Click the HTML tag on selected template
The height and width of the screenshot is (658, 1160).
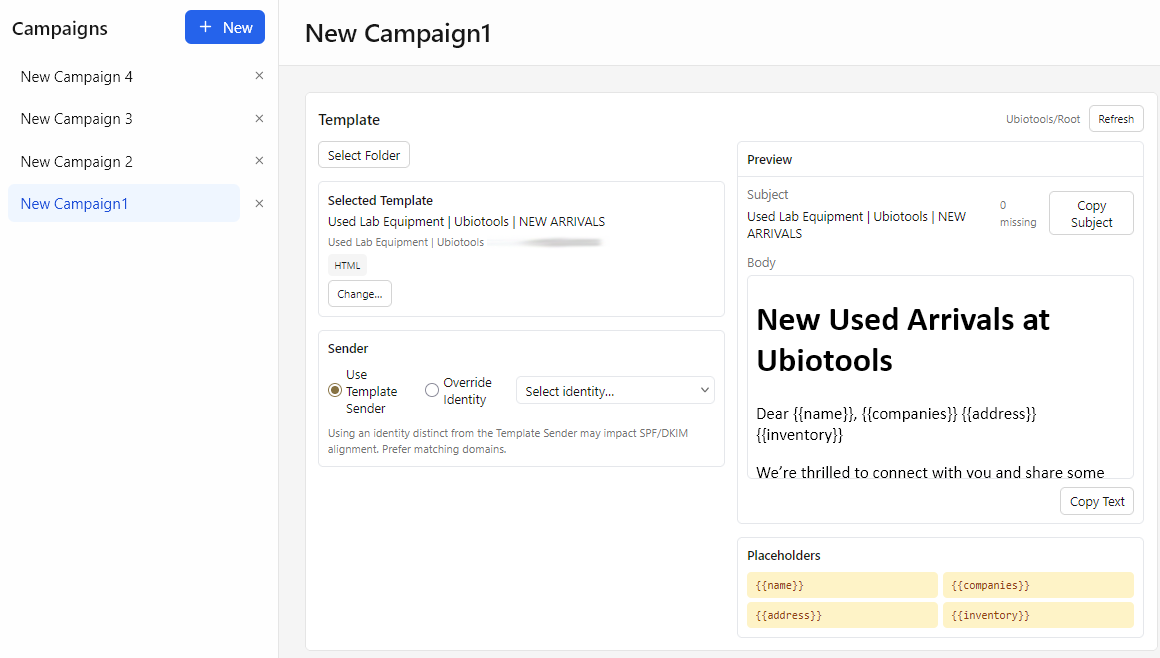(347, 265)
